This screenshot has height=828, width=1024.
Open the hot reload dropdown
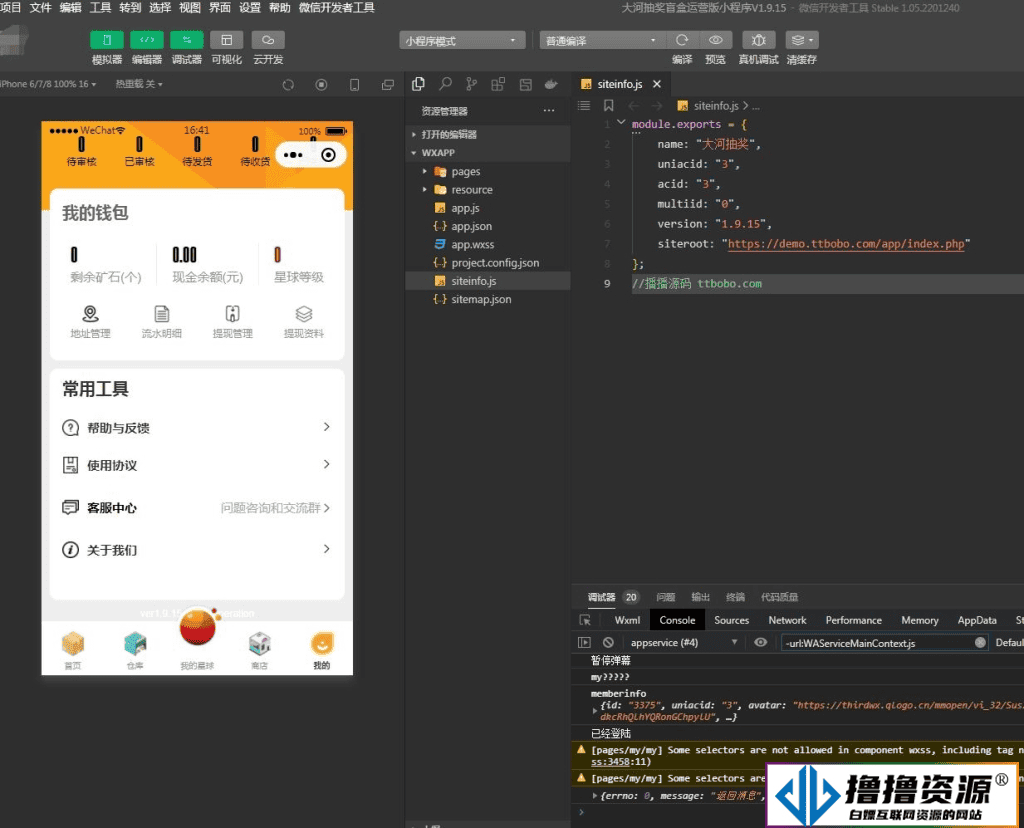139,84
